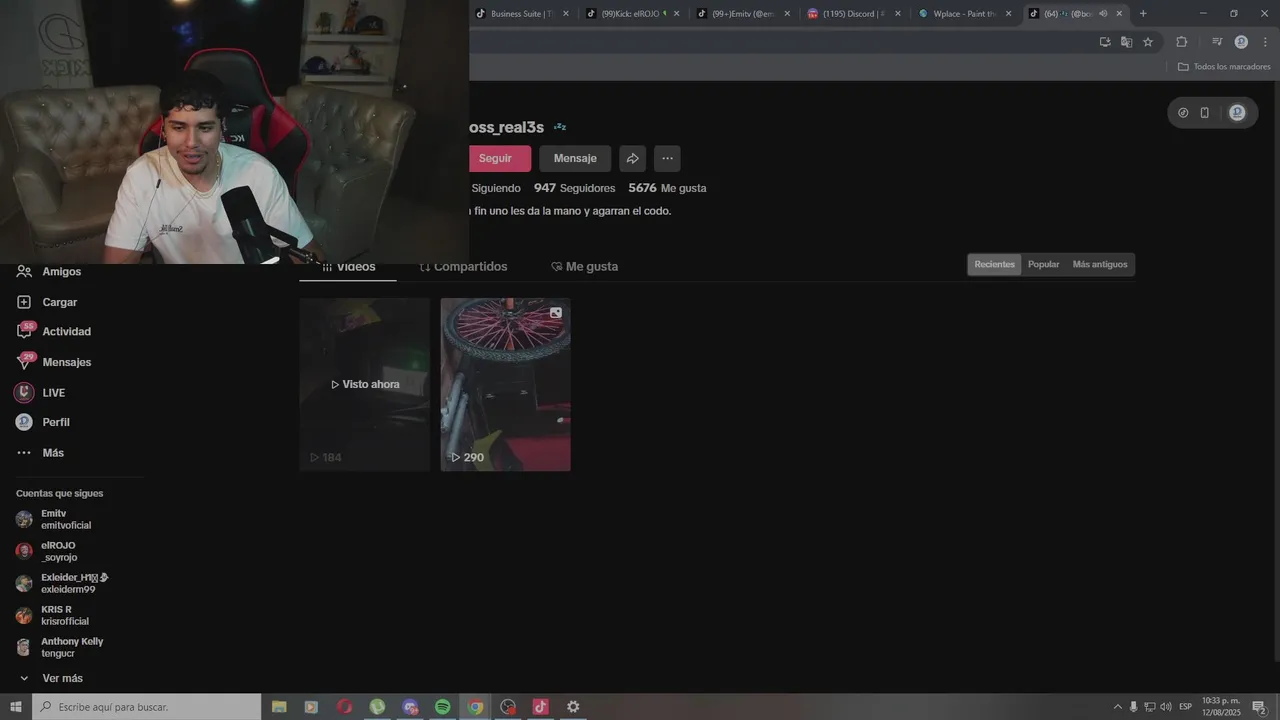
Task: Open Chrome media control icon
Action: click(1217, 42)
